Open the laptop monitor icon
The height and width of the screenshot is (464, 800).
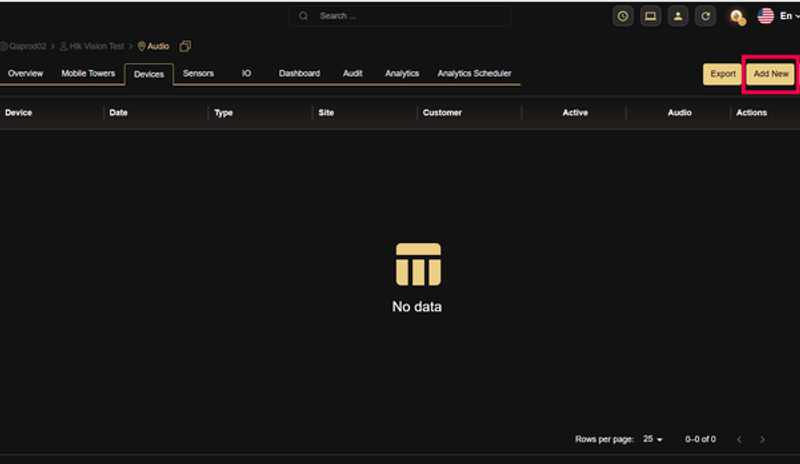click(x=650, y=16)
